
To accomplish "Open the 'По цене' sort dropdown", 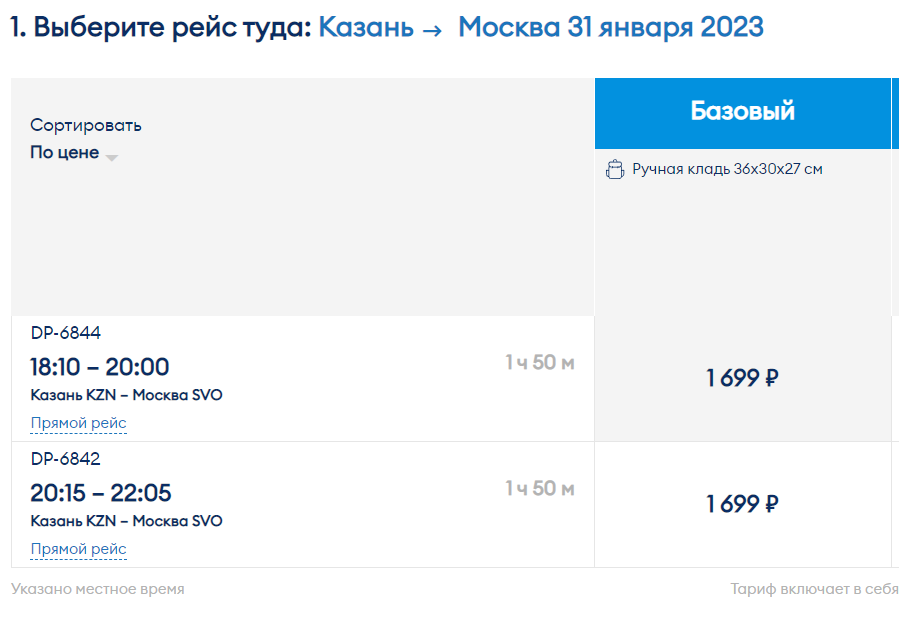I will 74,152.
